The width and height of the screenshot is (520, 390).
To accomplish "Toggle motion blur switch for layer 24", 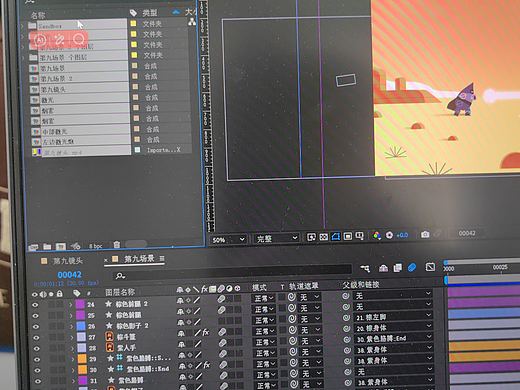I will click(x=221, y=299).
